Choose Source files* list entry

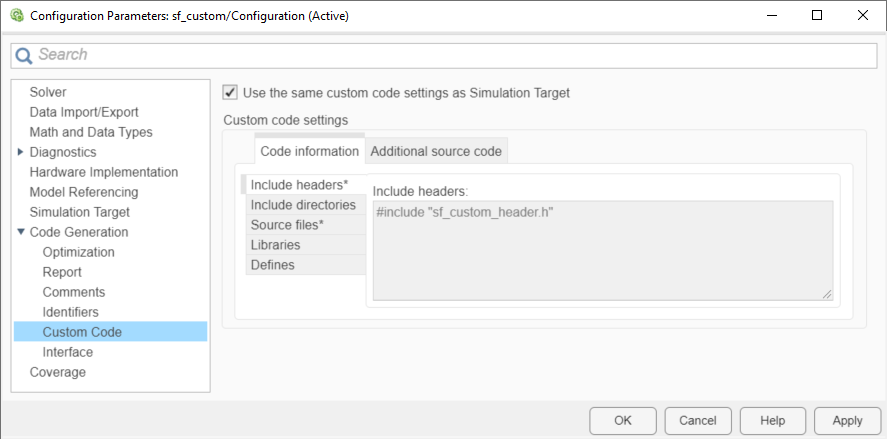pyautogui.click(x=287, y=225)
